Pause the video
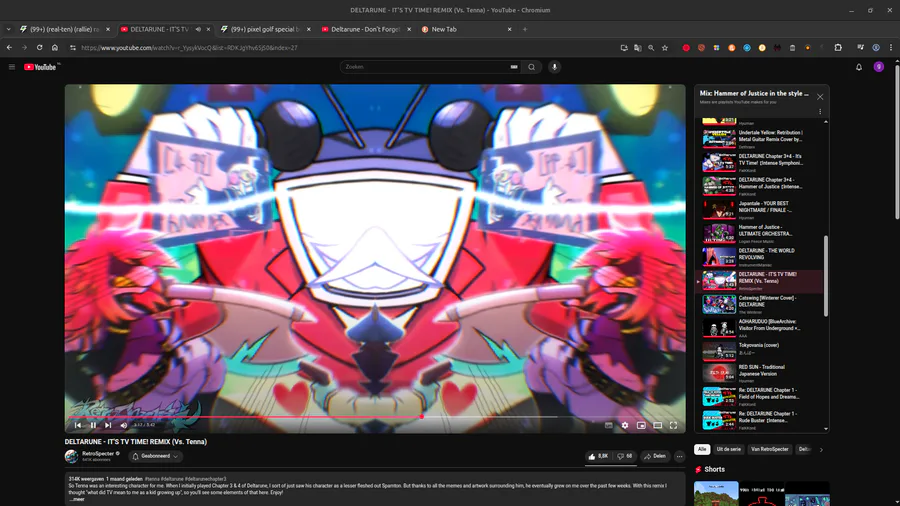The height and width of the screenshot is (506, 900). [x=93, y=425]
